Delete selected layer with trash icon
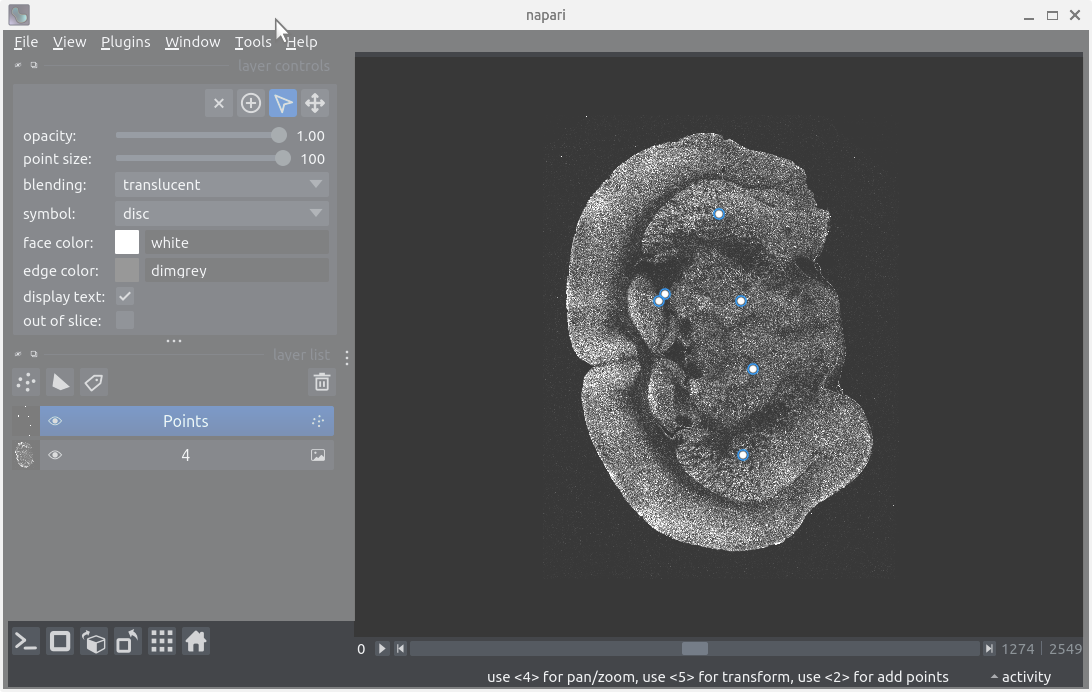1092x692 pixels. point(321,382)
